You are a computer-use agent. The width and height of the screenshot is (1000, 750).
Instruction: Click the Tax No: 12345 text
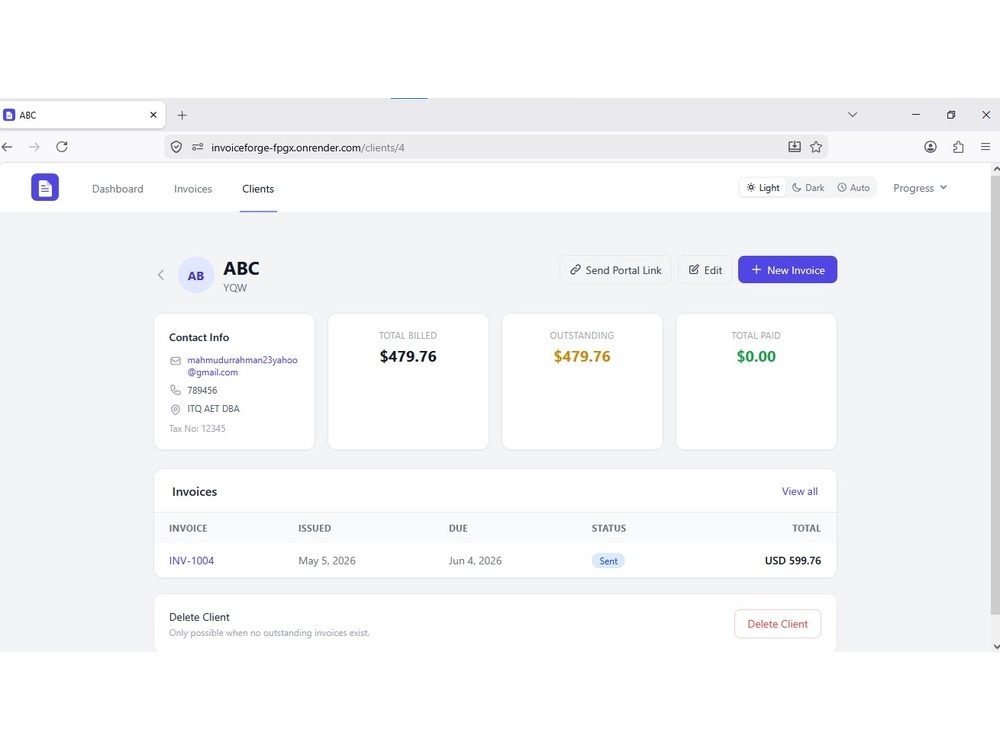197,429
